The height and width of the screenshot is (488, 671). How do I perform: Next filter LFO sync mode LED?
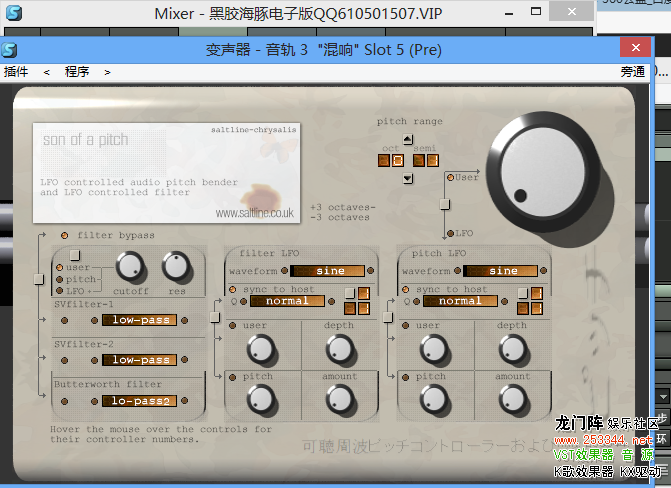click(331, 302)
